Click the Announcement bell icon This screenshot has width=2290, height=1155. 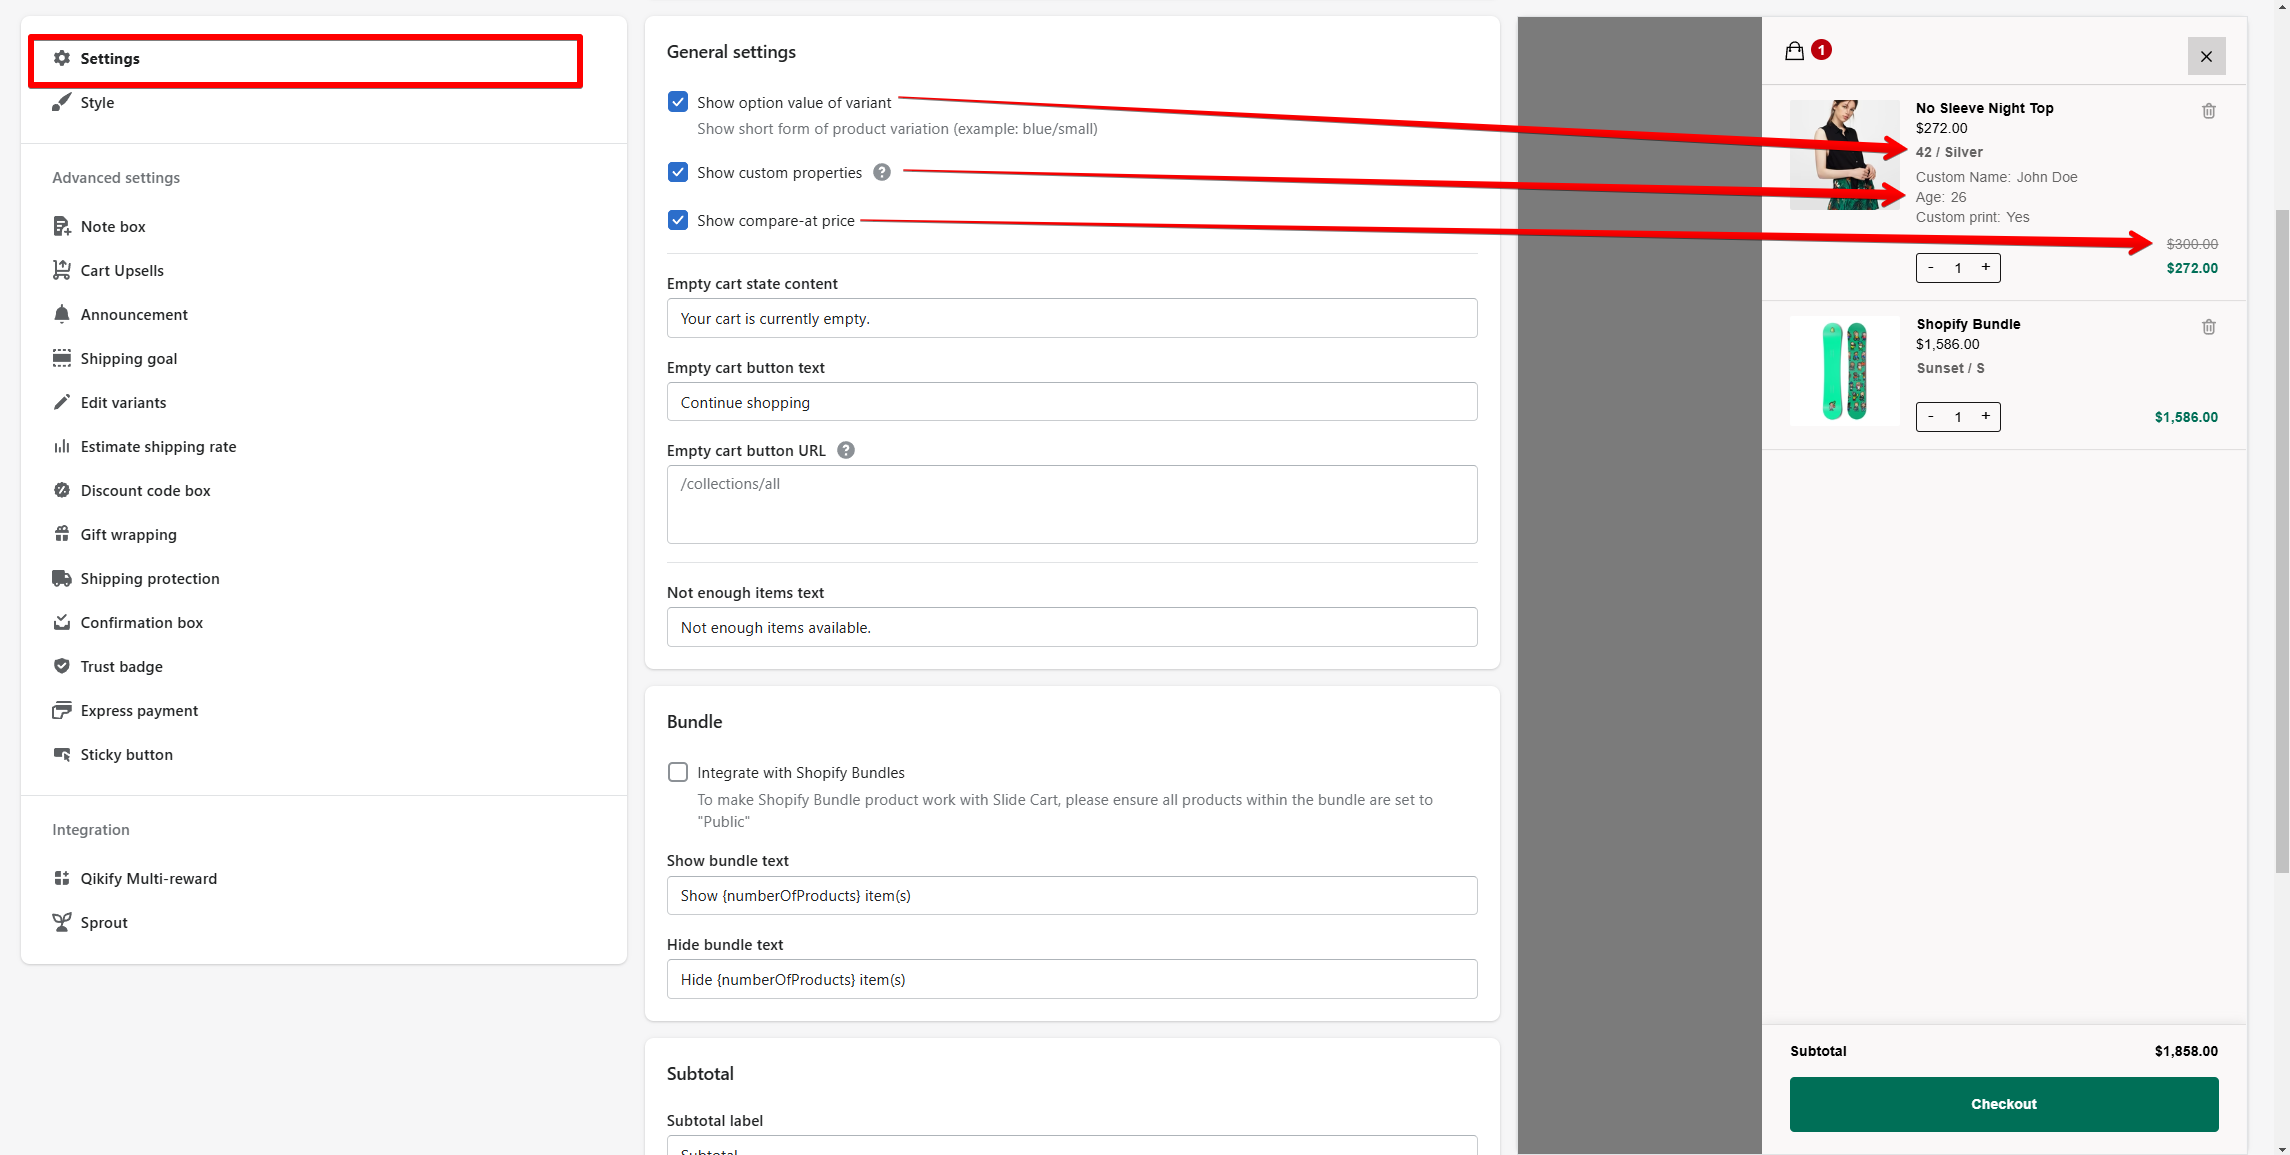pos(62,314)
